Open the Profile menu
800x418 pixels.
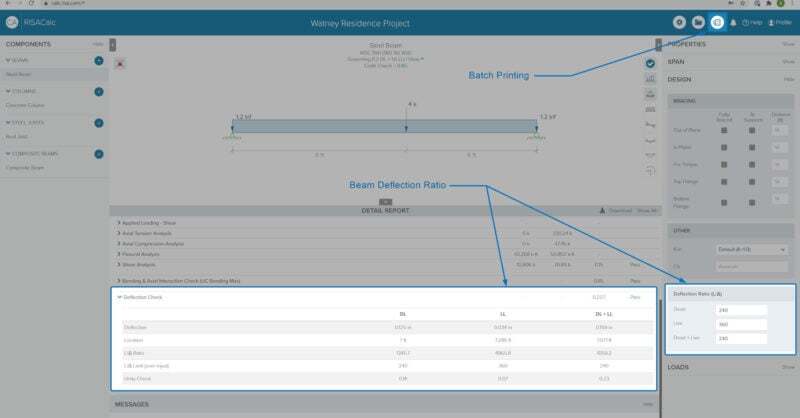tap(779, 21)
